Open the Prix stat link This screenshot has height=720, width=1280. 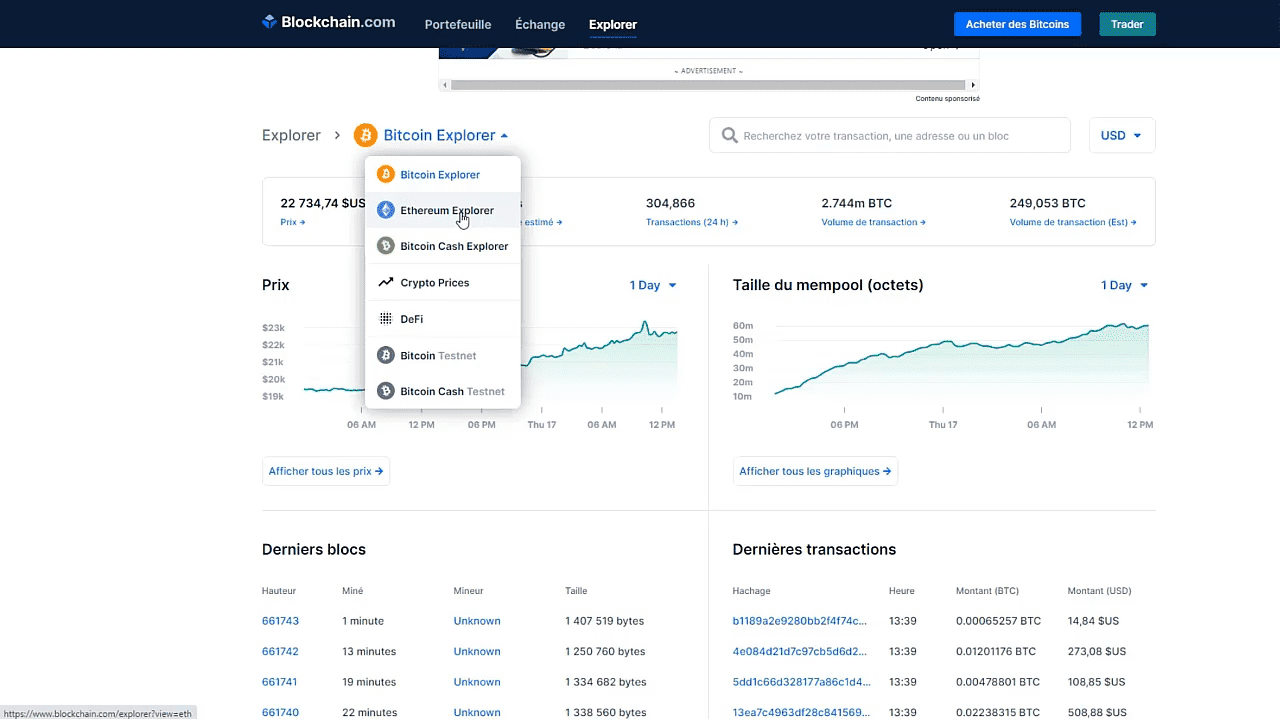293,222
